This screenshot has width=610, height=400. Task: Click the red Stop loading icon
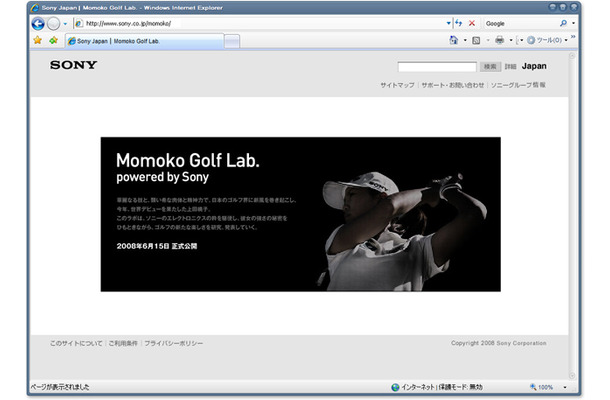pos(472,23)
